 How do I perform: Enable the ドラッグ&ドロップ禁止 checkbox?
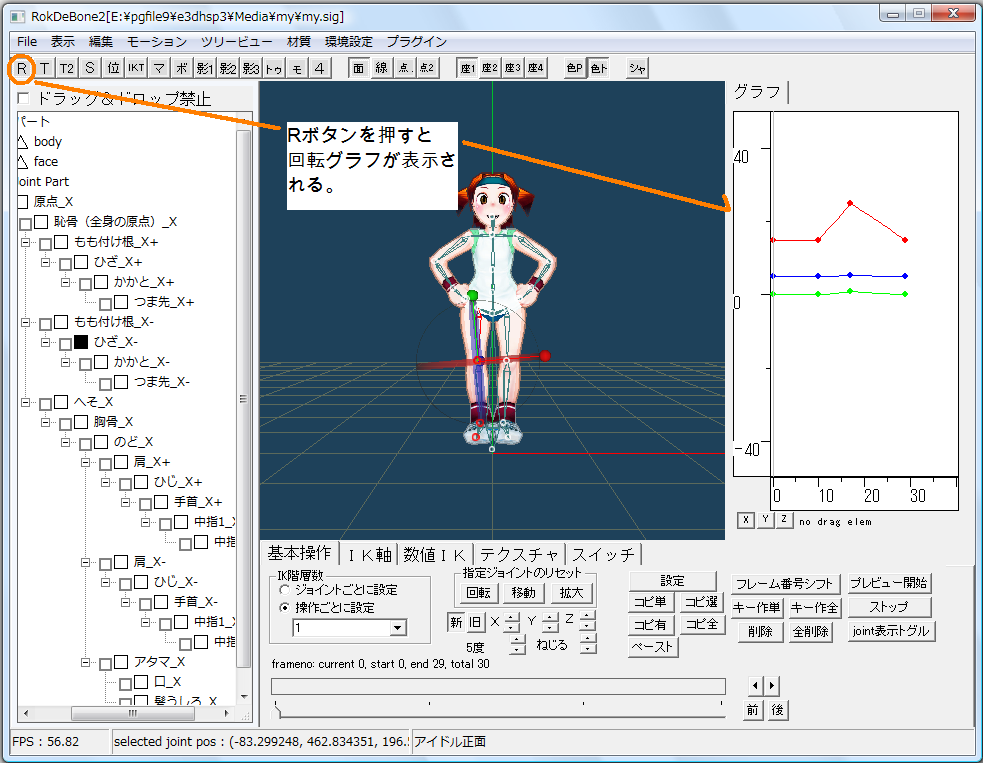[x=25, y=99]
